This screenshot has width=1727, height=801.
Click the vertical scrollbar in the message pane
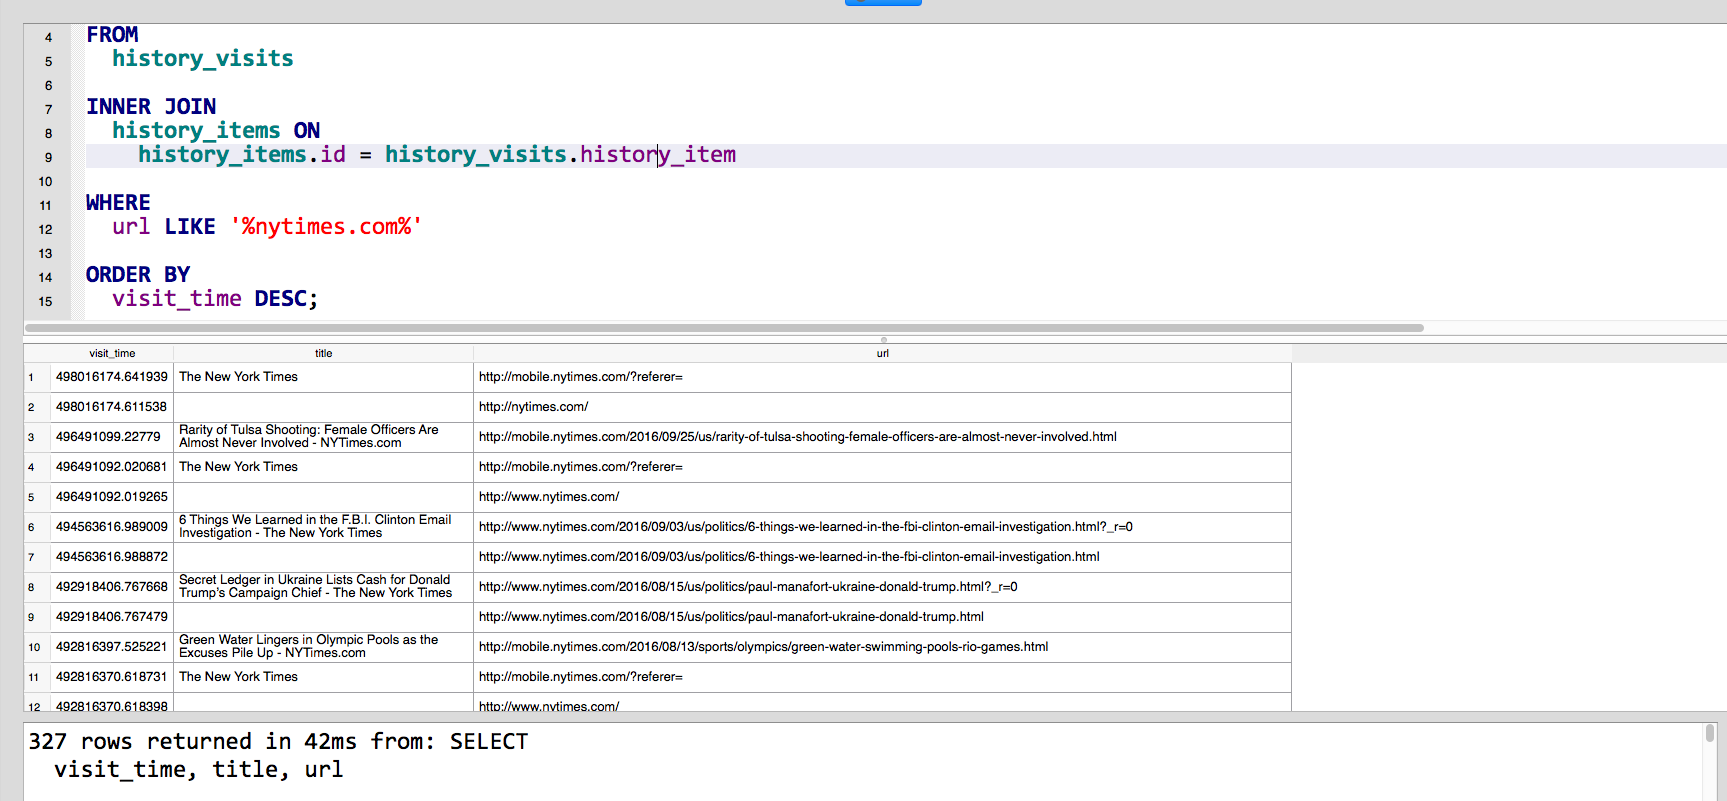tap(1710, 733)
